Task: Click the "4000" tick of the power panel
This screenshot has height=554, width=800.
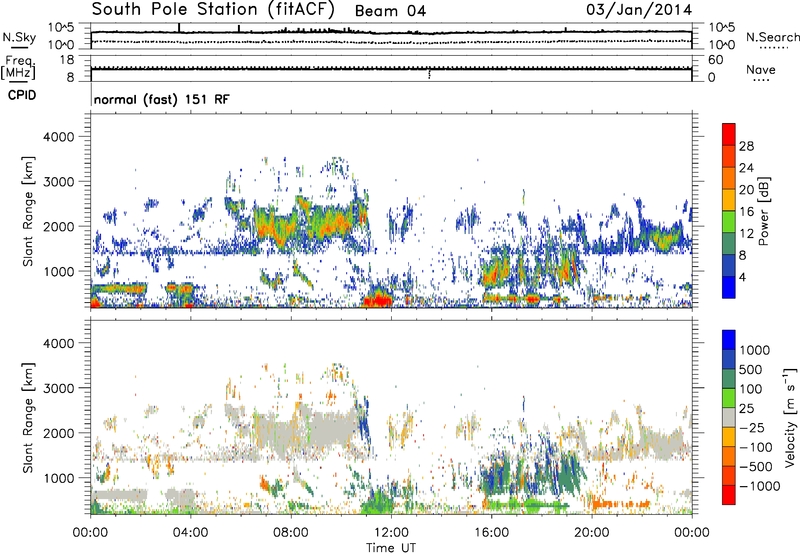Action: point(58,137)
